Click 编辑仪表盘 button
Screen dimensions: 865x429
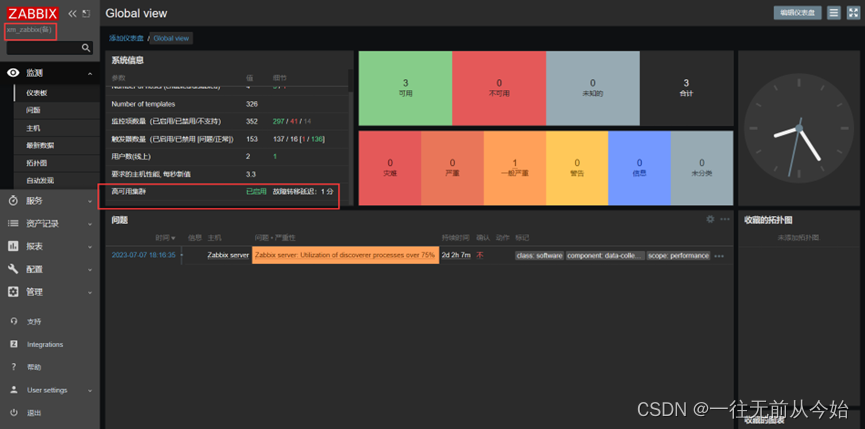pyautogui.click(x=798, y=13)
